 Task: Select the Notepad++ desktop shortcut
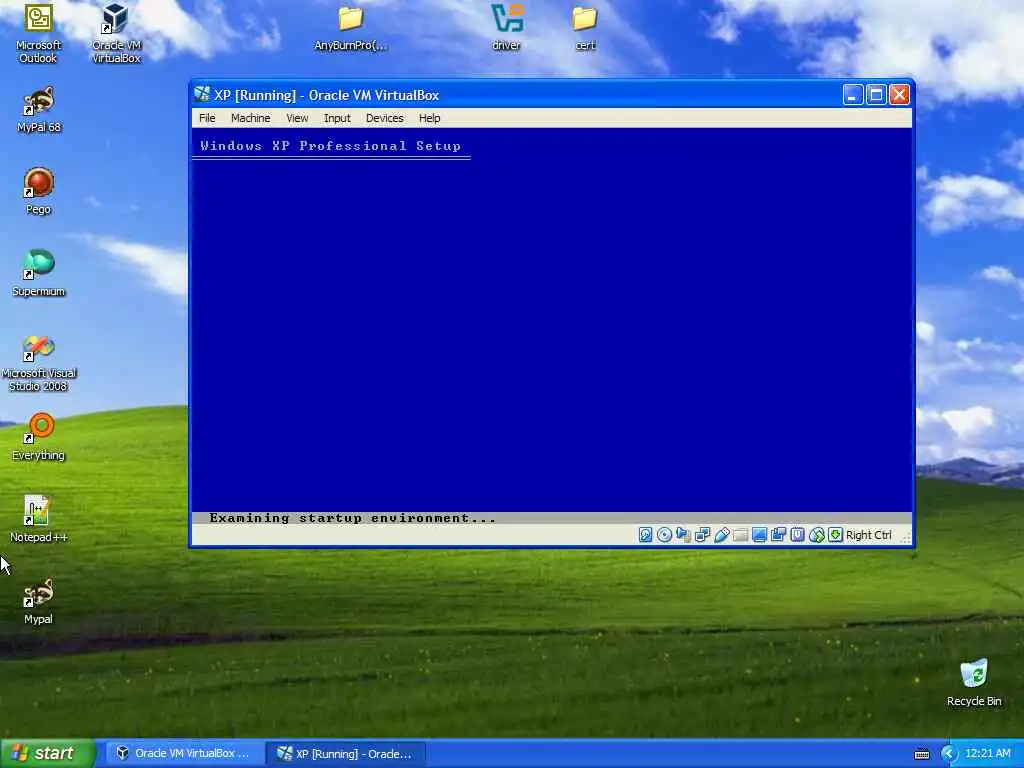pyautogui.click(x=39, y=519)
